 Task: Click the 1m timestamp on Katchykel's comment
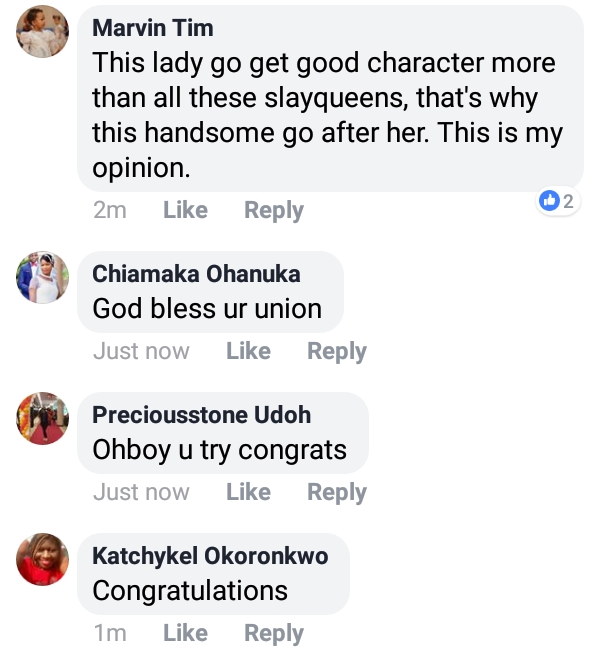(x=109, y=633)
